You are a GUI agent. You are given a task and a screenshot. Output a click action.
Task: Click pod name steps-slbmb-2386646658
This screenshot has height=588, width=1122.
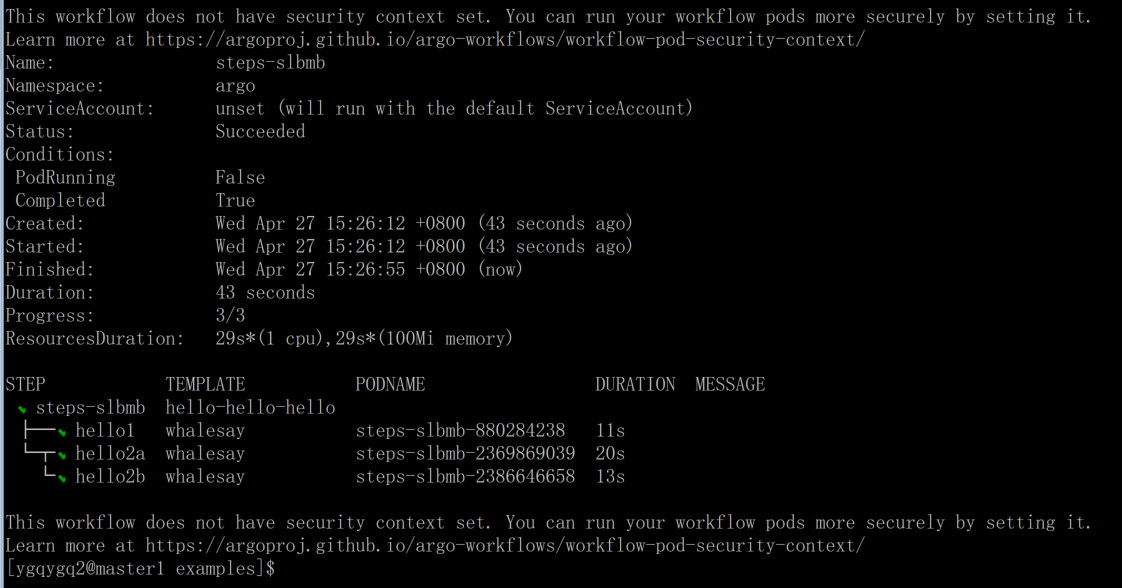465,476
